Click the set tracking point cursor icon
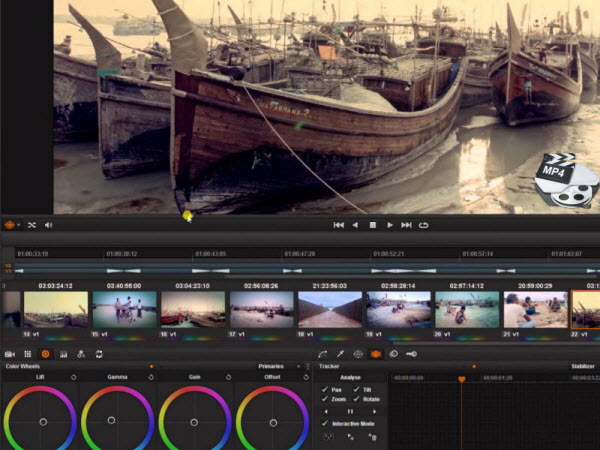The image size is (600, 450). tap(351, 436)
